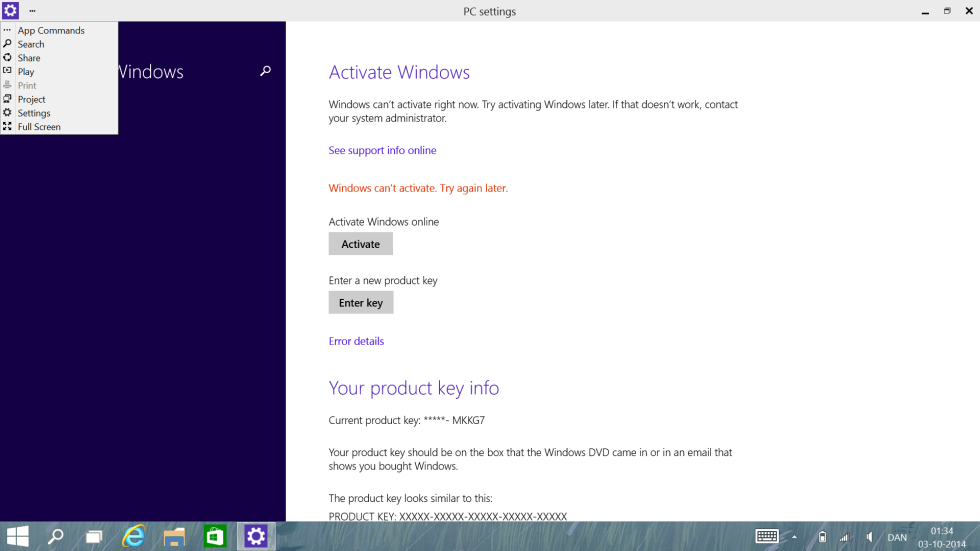
Task: Click the Enter key button
Action: [361, 302]
